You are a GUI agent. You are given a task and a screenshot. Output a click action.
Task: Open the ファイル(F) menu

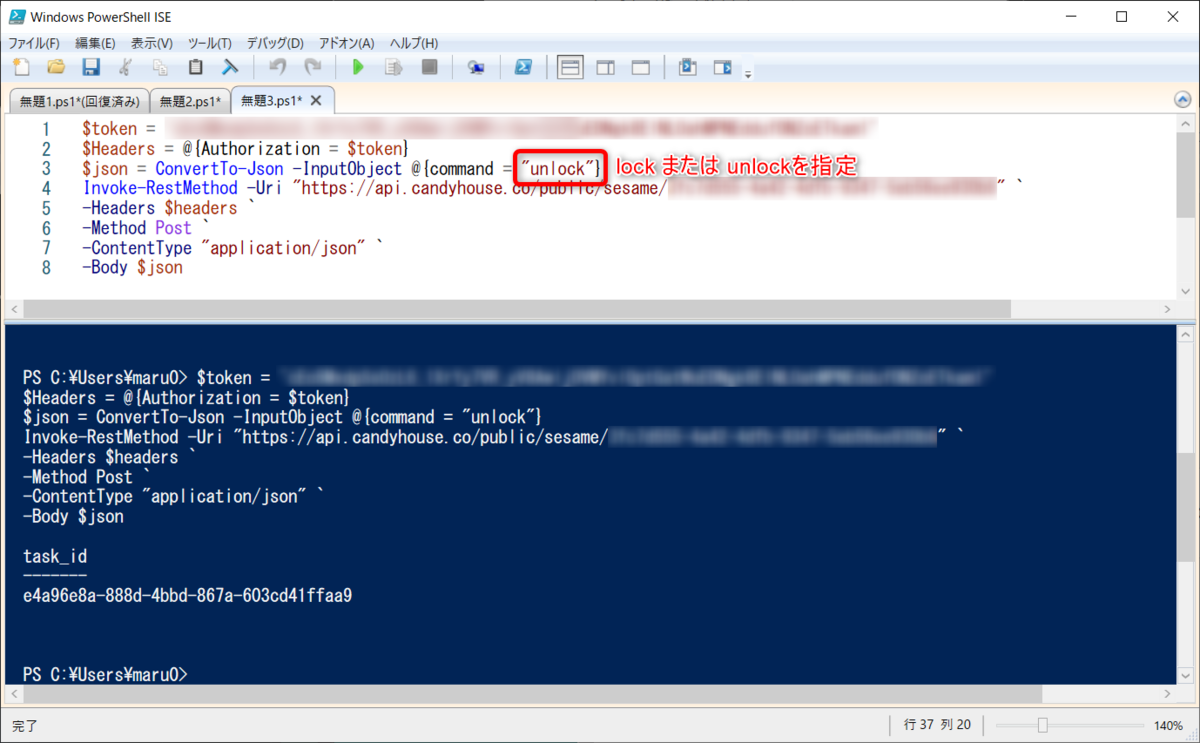click(34, 43)
